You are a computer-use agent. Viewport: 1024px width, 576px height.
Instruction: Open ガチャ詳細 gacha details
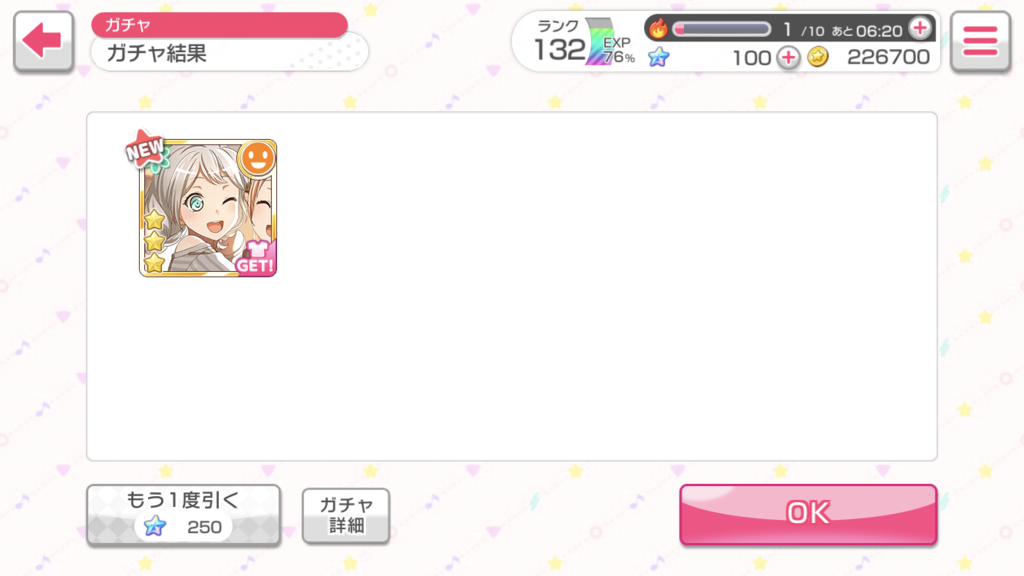tap(346, 515)
